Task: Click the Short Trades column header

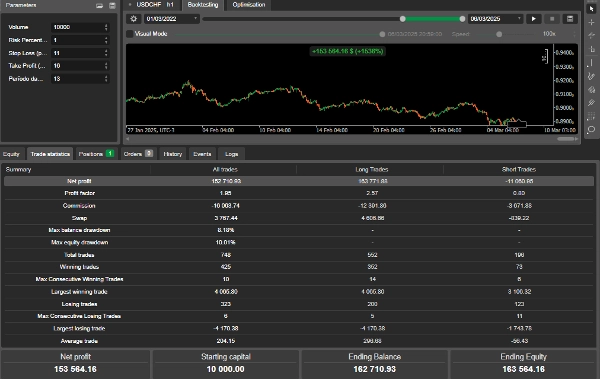Action: 519,169
